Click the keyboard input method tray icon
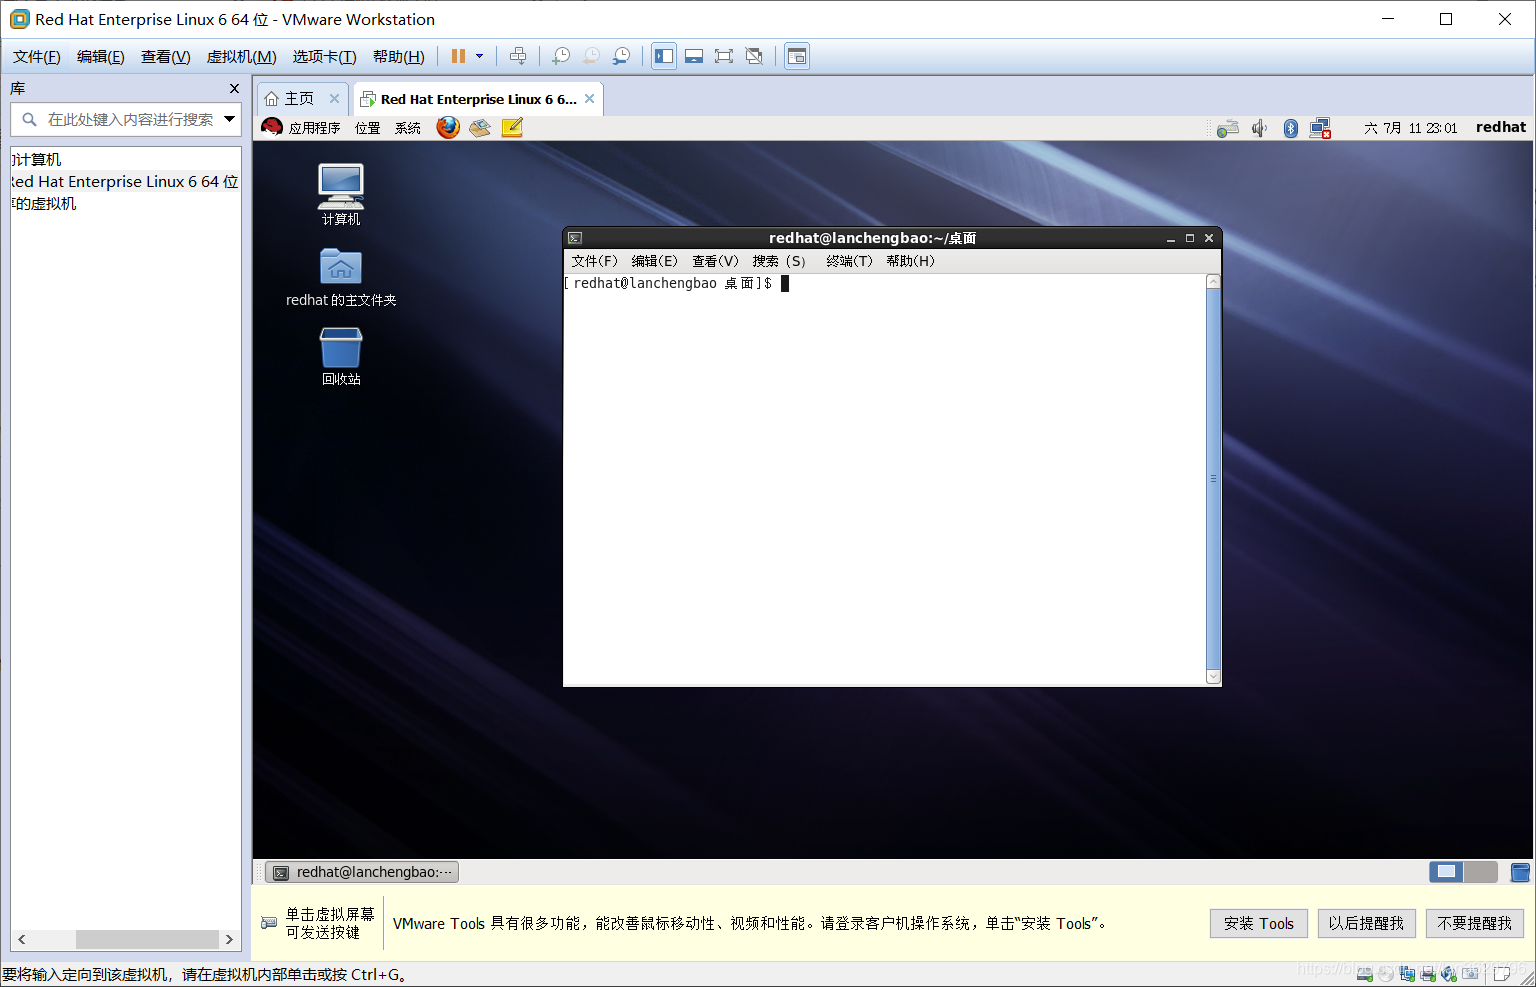The width and height of the screenshot is (1536, 987). tap(1228, 128)
